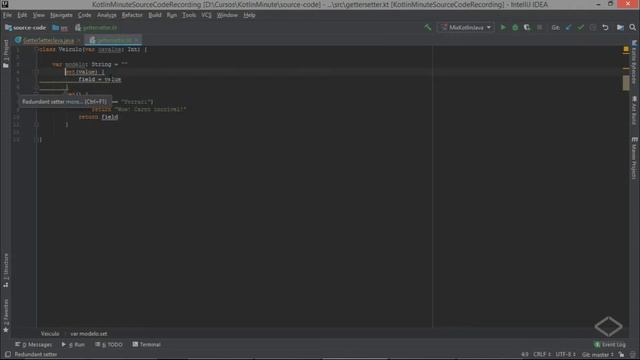The height and width of the screenshot is (360, 640).
Task: Open the MixKotlinJava run configuration dropdown
Action: (x=465, y=27)
